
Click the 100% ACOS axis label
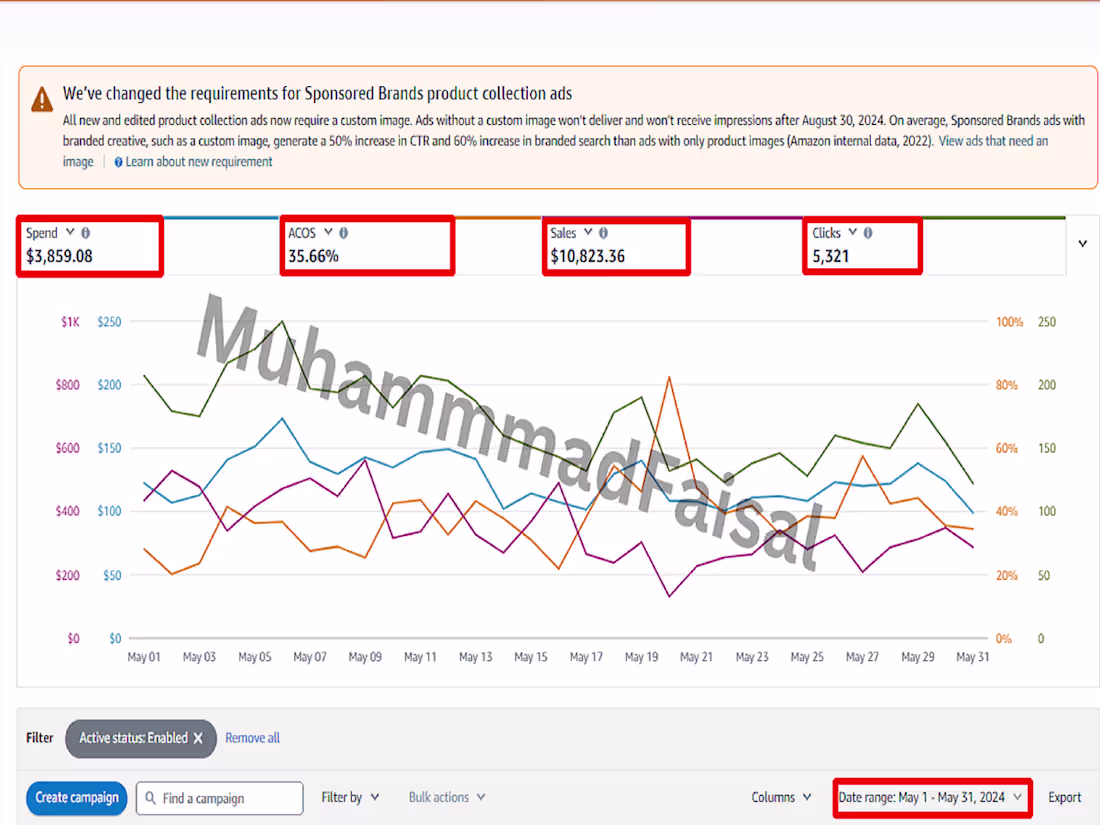[1010, 322]
